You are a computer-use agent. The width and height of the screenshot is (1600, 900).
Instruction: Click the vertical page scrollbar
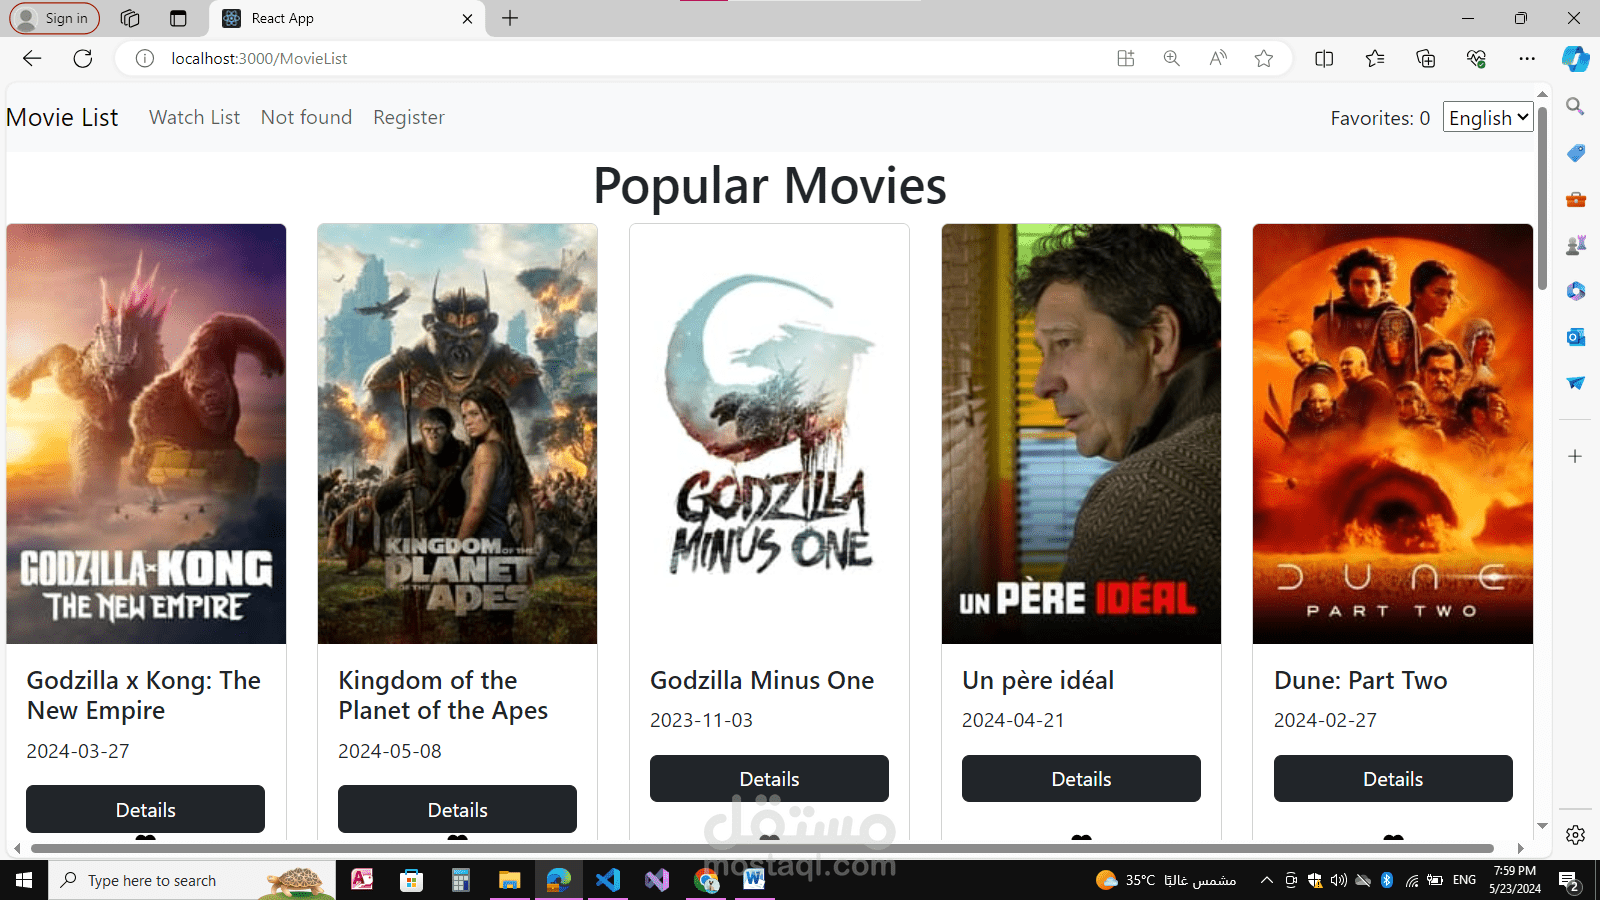tap(1542, 200)
